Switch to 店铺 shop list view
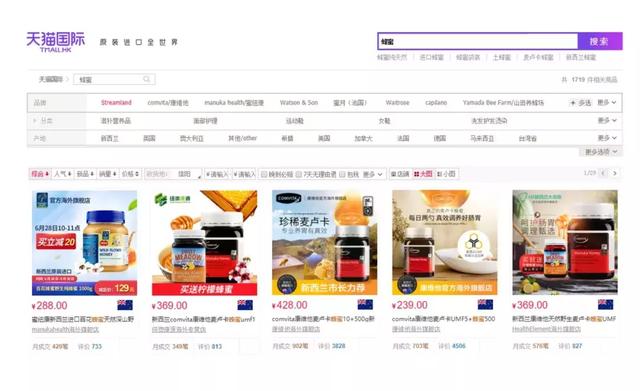This screenshot has height=391, width=640. tap(400, 174)
